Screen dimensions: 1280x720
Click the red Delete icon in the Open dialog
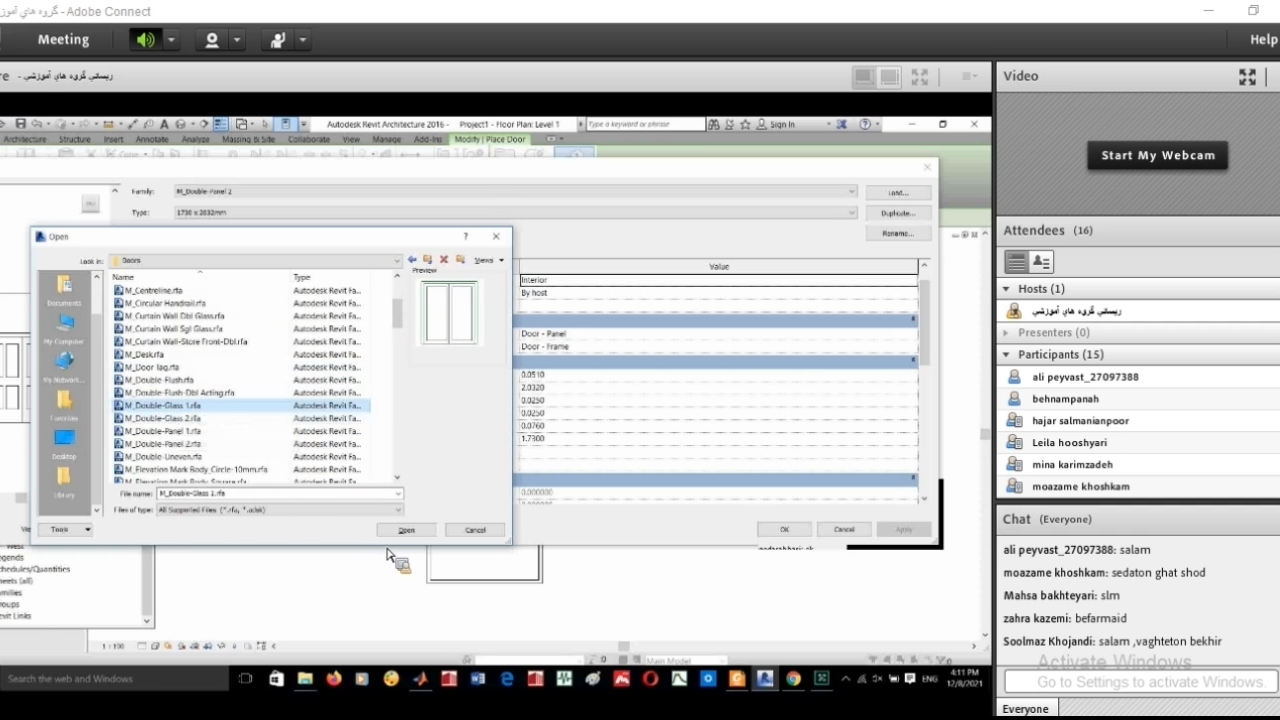(x=444, y=260)
